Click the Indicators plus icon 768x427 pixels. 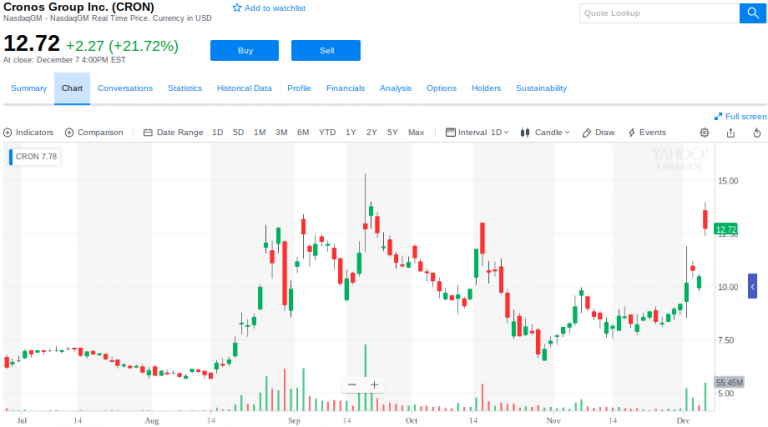[x=7, y=133]
